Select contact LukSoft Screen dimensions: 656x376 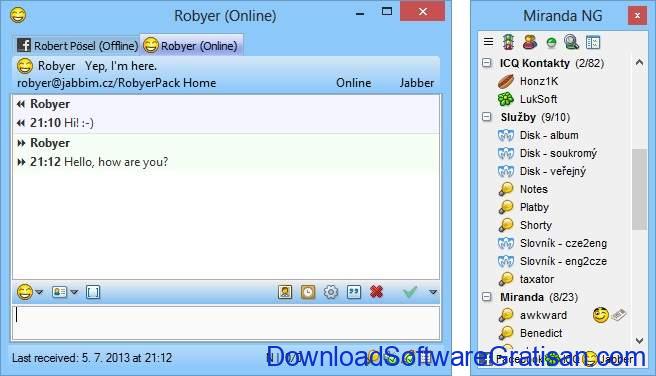[x=538, y=99]
